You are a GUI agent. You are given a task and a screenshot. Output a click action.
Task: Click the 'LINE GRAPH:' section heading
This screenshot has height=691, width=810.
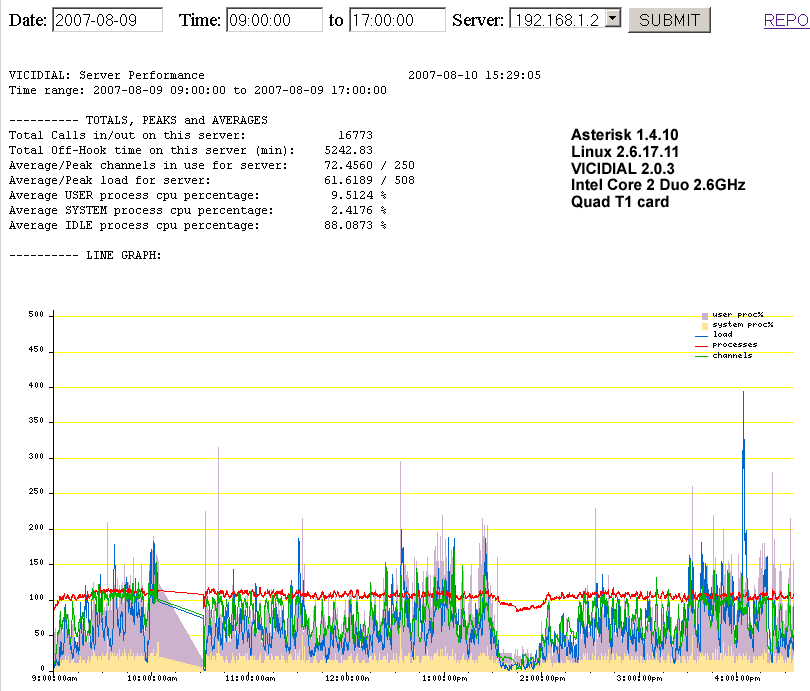click(x=124, y=255)
